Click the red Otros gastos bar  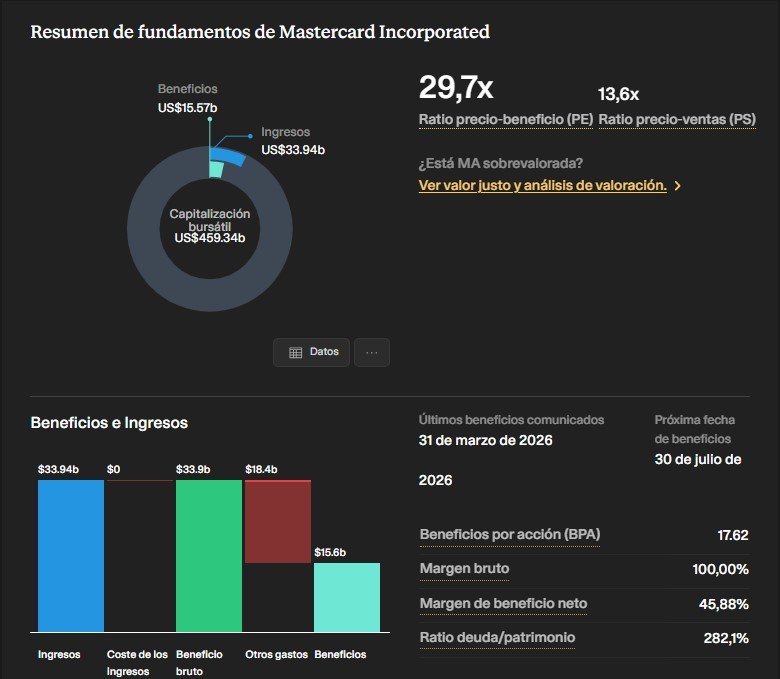click(x=278, y=521)
